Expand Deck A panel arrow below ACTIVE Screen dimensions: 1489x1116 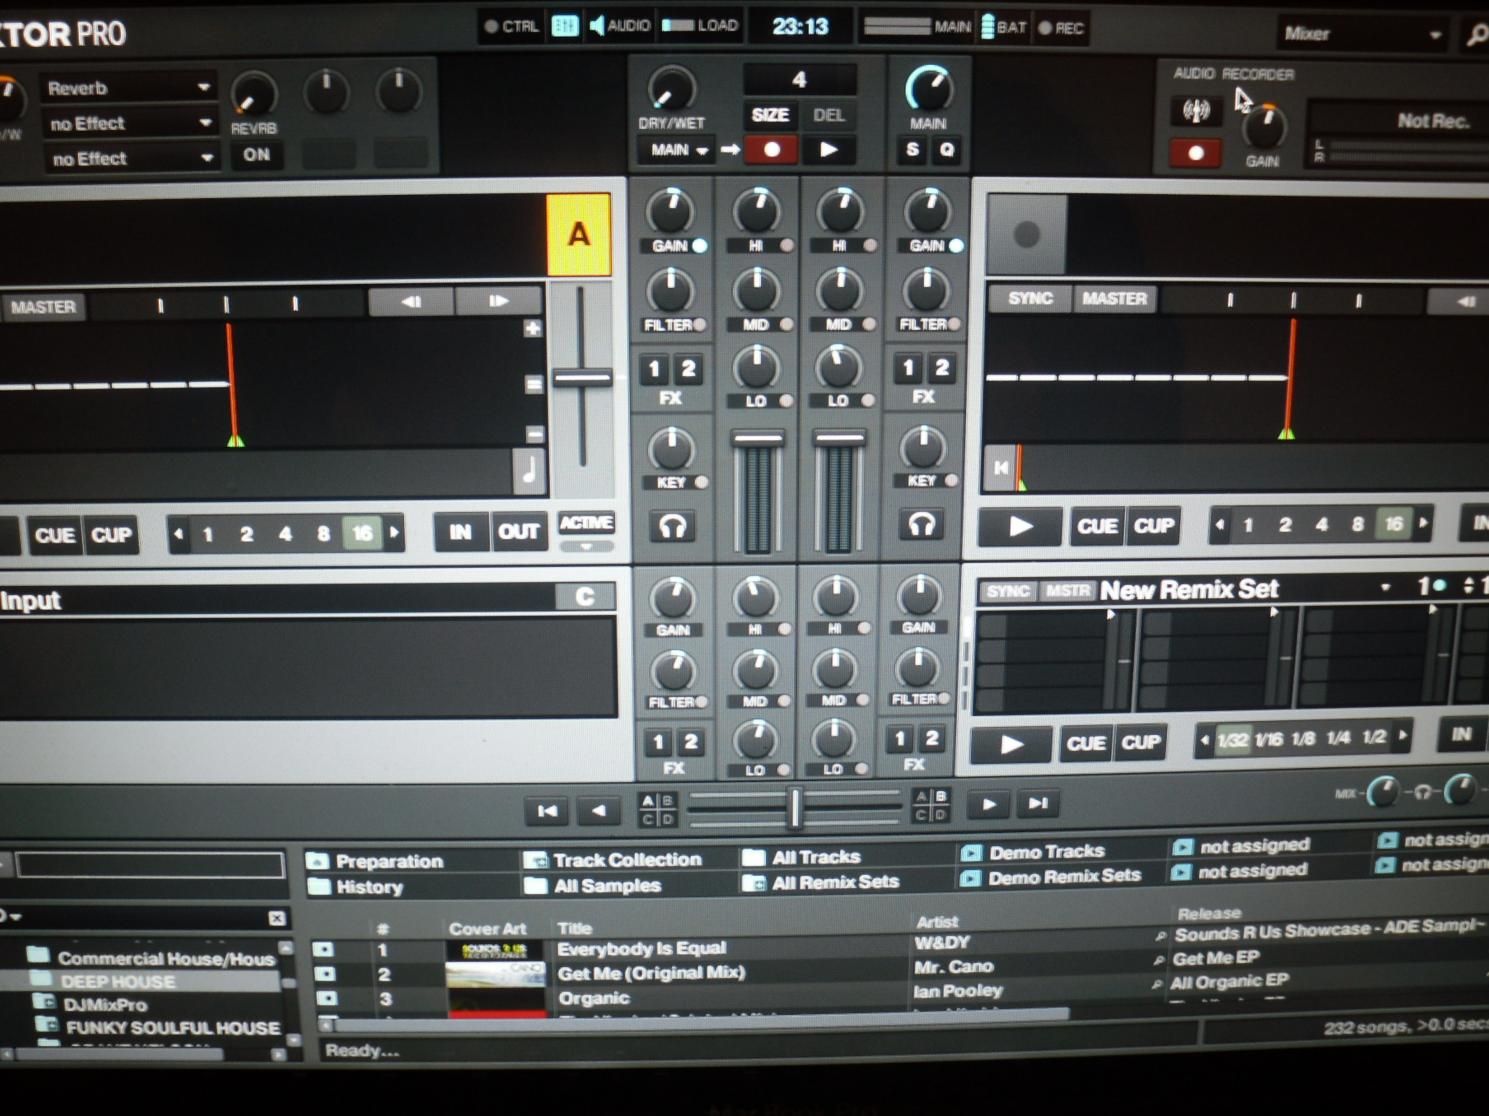[586, 547]
